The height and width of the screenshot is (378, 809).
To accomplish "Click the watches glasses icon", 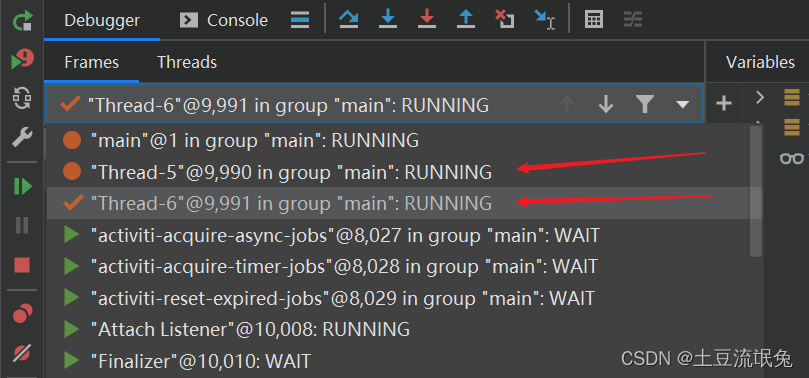I will click(x=792, y=159).
